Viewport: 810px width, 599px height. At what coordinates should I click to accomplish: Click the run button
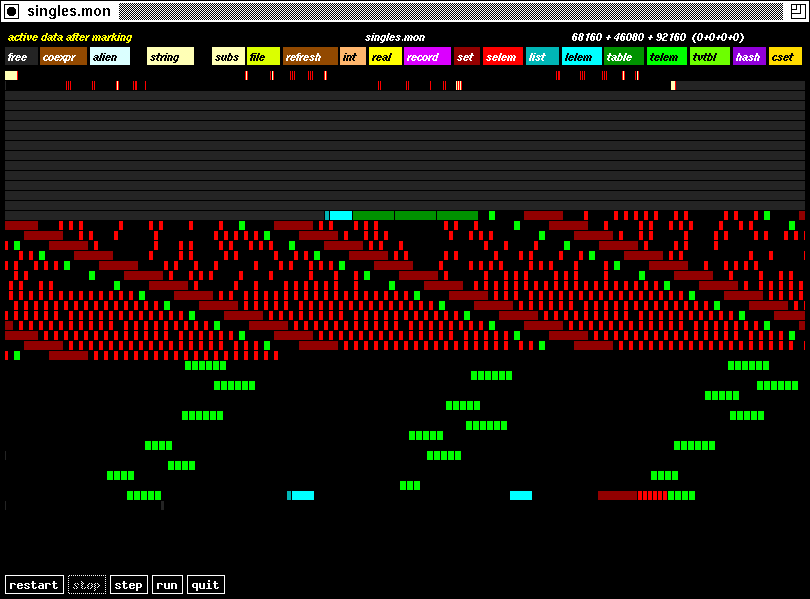point(167,585)
